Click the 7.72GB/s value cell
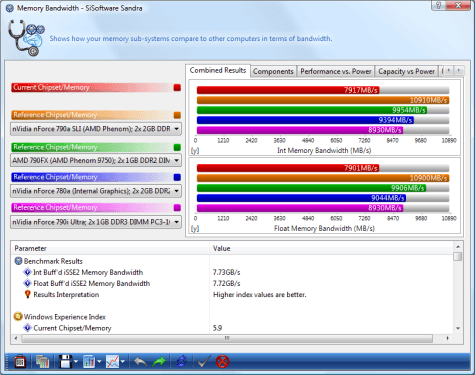 tap(227, 283)
